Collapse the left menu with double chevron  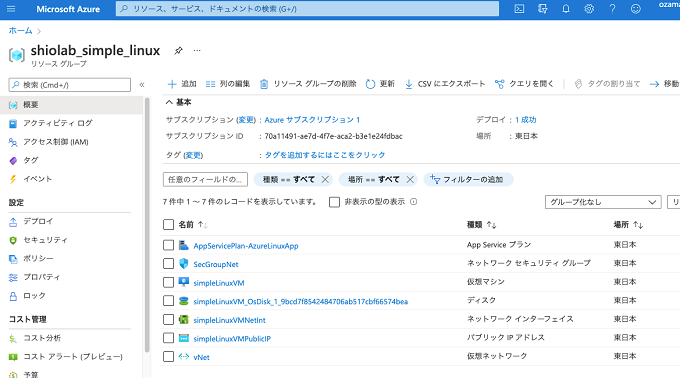click(142, 85)
